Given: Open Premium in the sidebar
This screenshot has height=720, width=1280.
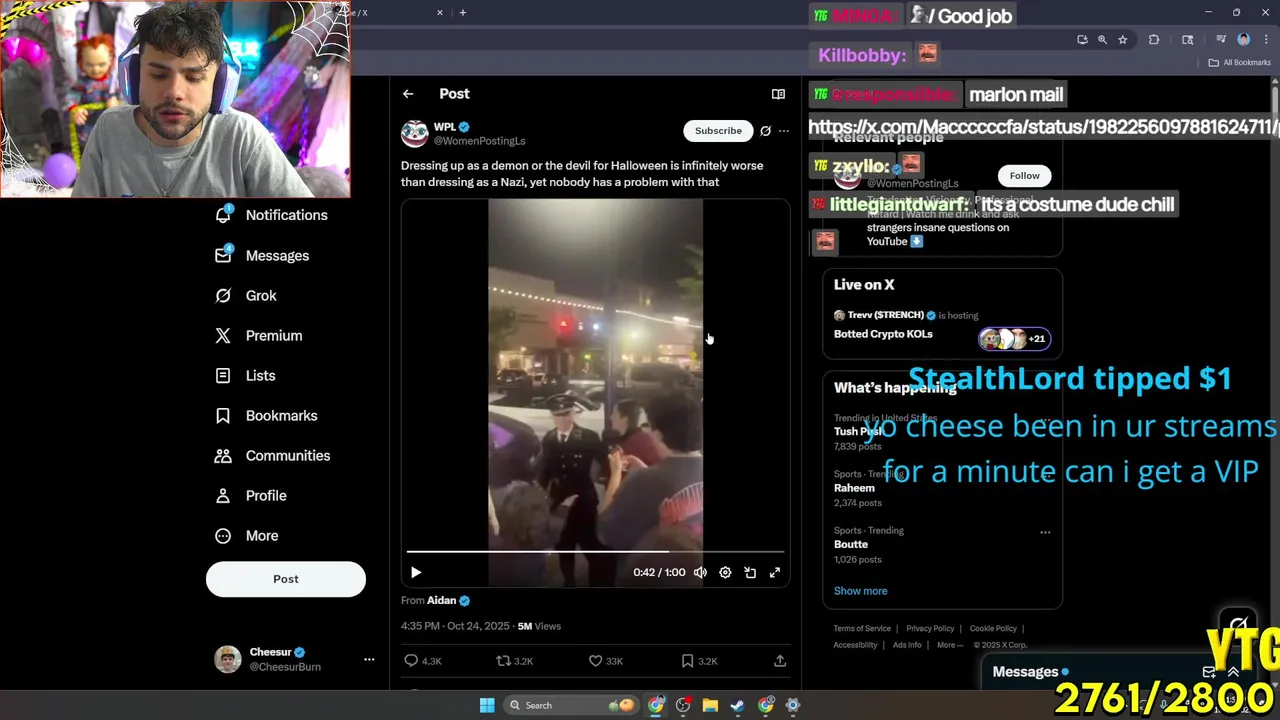Looking at the screenshot, I should click(x=258, y=335).
